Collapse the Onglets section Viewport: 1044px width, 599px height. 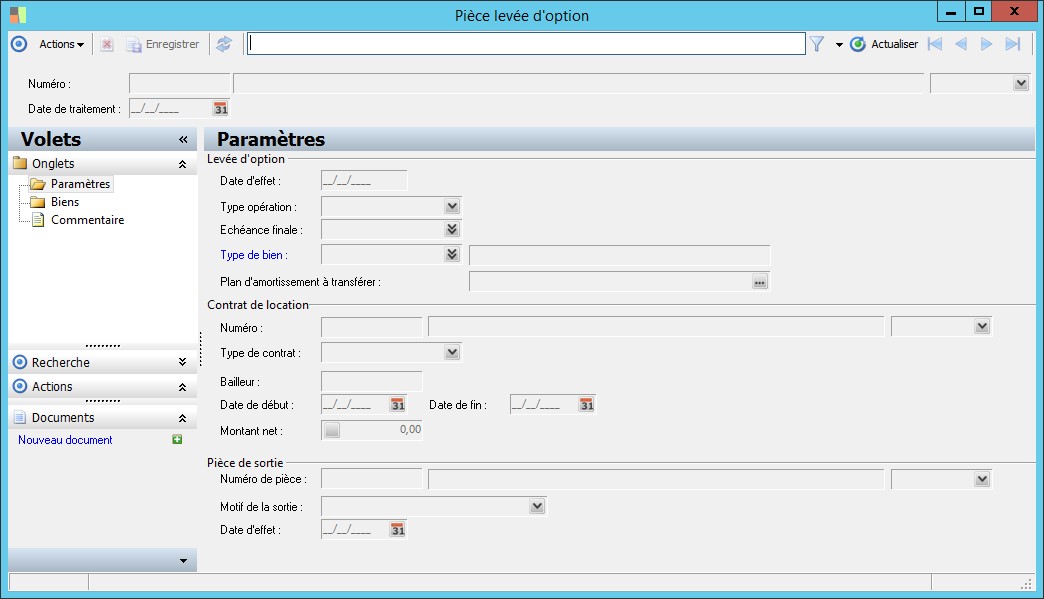click(x=182, y=164)
